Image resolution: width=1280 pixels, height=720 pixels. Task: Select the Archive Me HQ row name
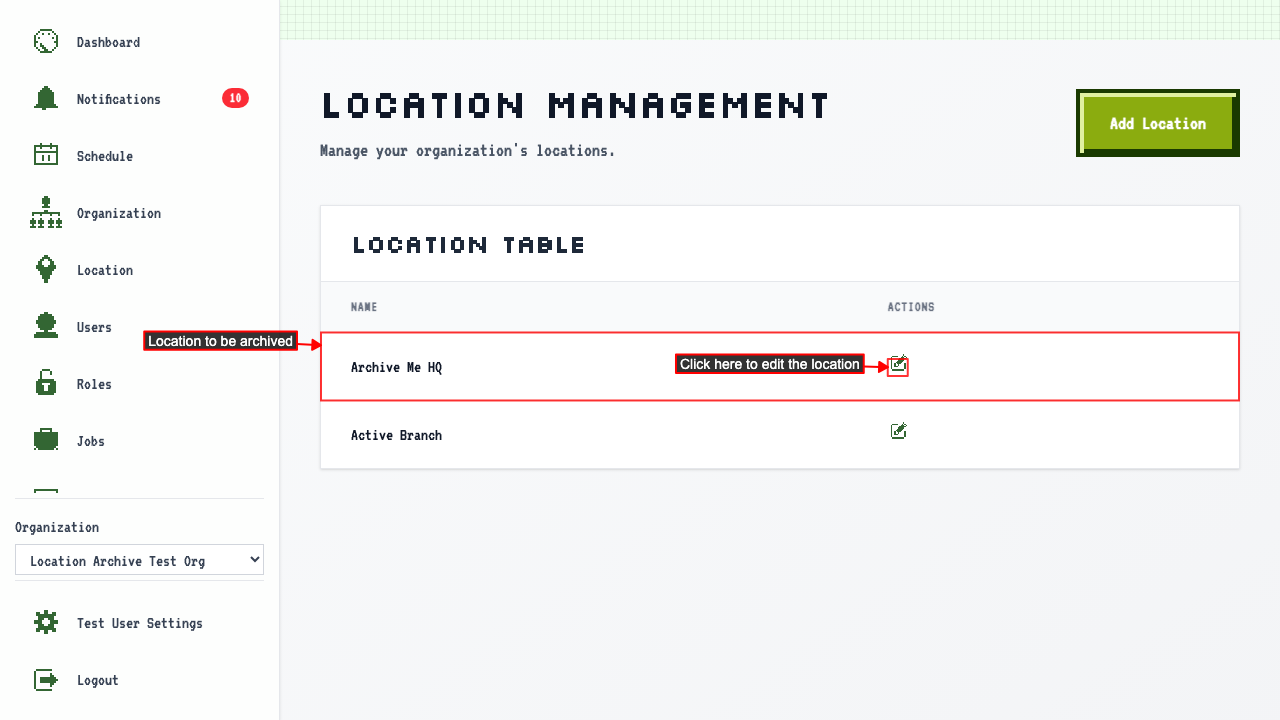(396, 367)
